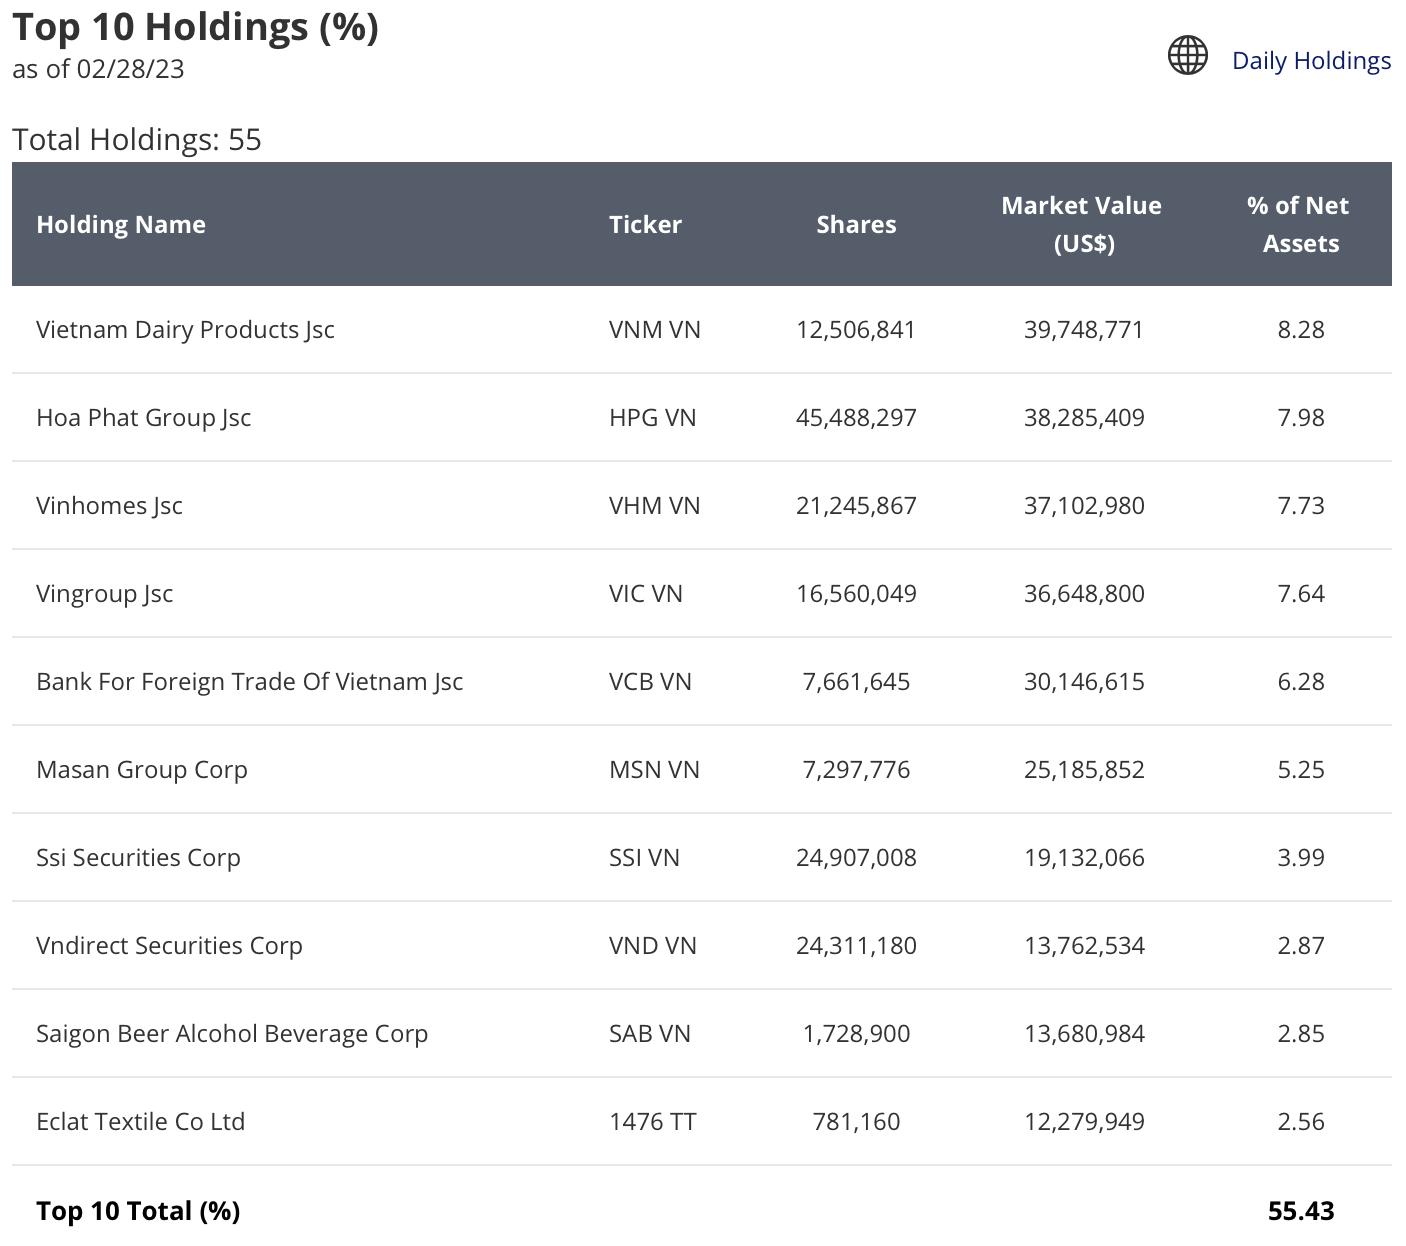
Task: Click ticker MSN VN
Action: pyautogui.click(x=654, y=769)
